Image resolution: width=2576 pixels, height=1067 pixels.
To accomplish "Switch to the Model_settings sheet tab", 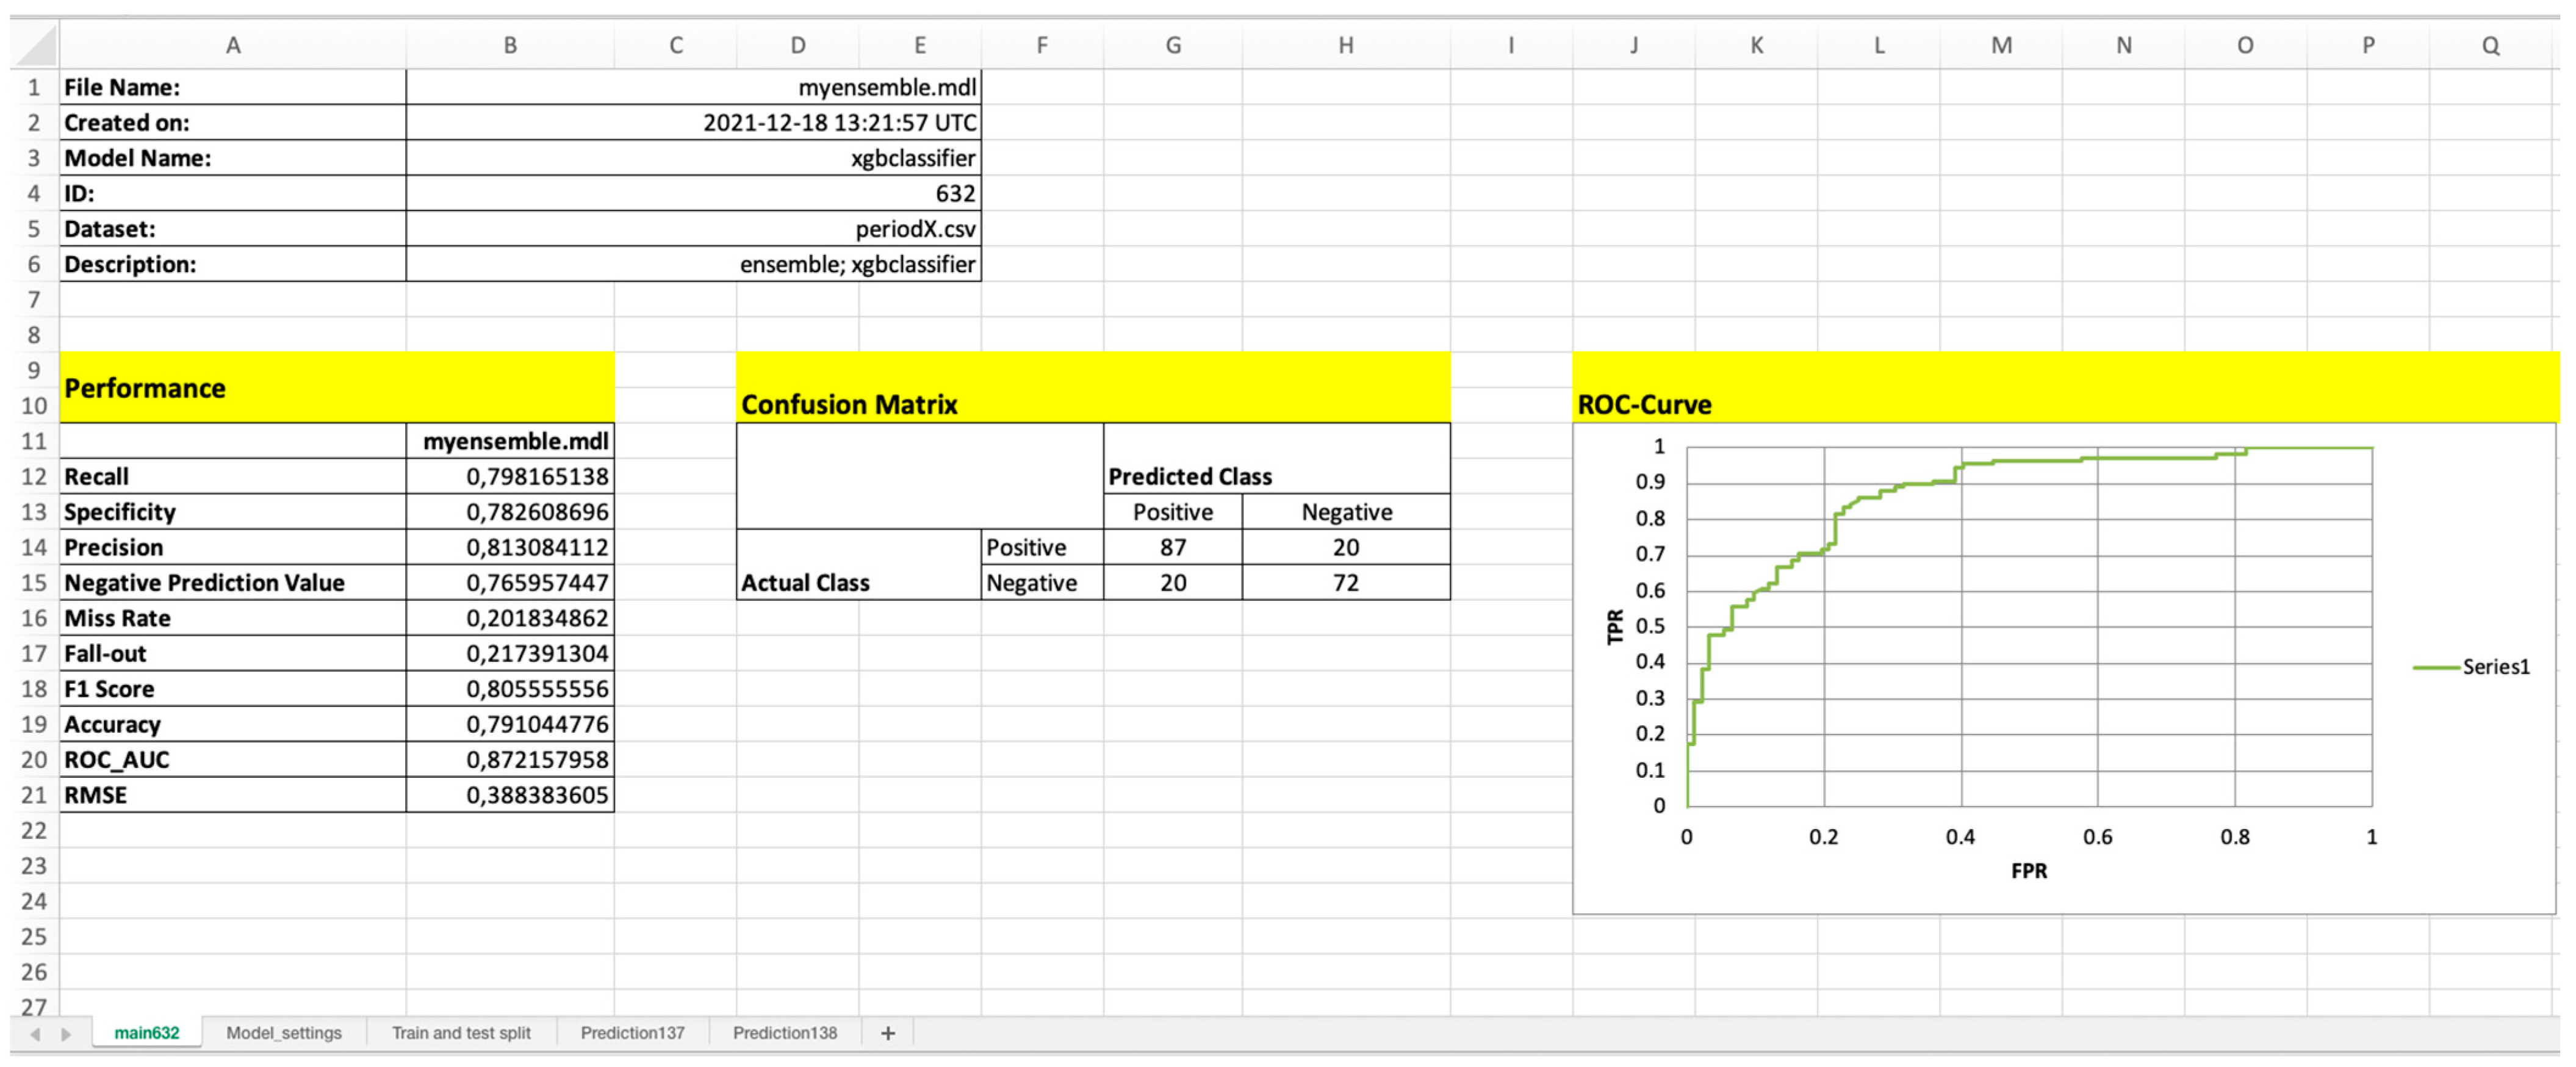I will point(283,1033).
